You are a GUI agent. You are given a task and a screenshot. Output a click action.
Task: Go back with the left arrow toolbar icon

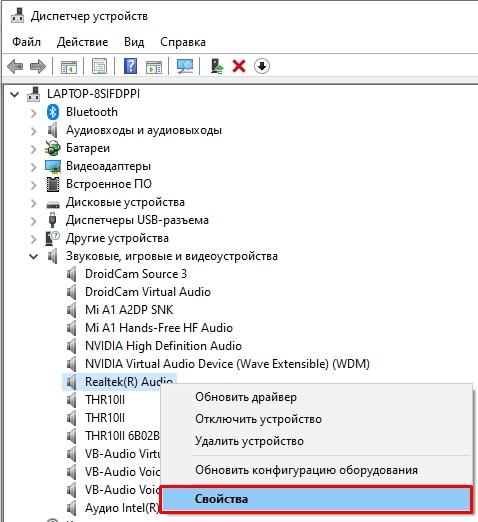click(x=15, y=66)
